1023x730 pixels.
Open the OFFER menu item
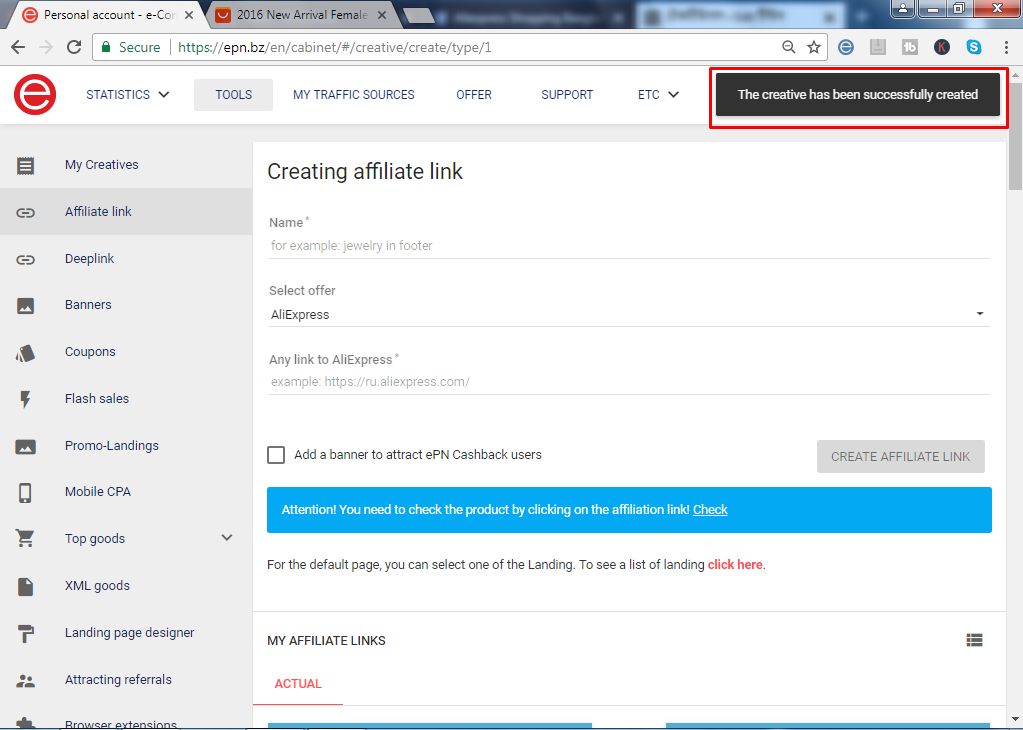474,95
